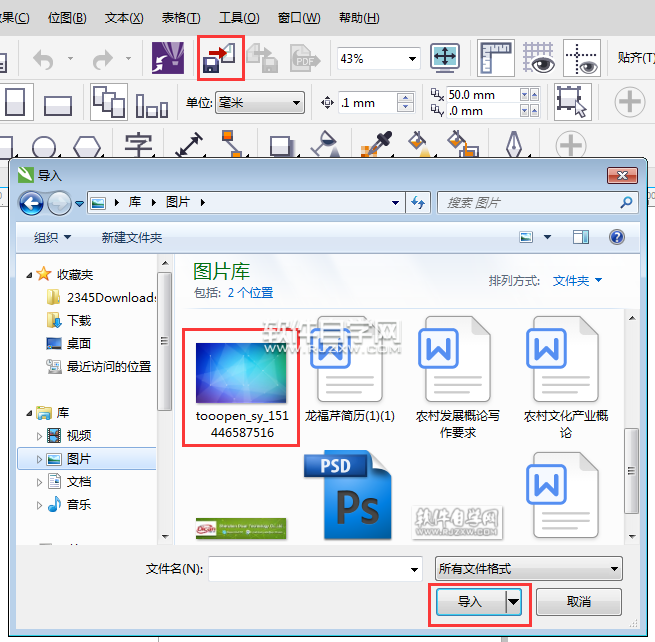This screenshot has width=655, height=642.
Task: Select the Text tool
Action: (138, 145)
